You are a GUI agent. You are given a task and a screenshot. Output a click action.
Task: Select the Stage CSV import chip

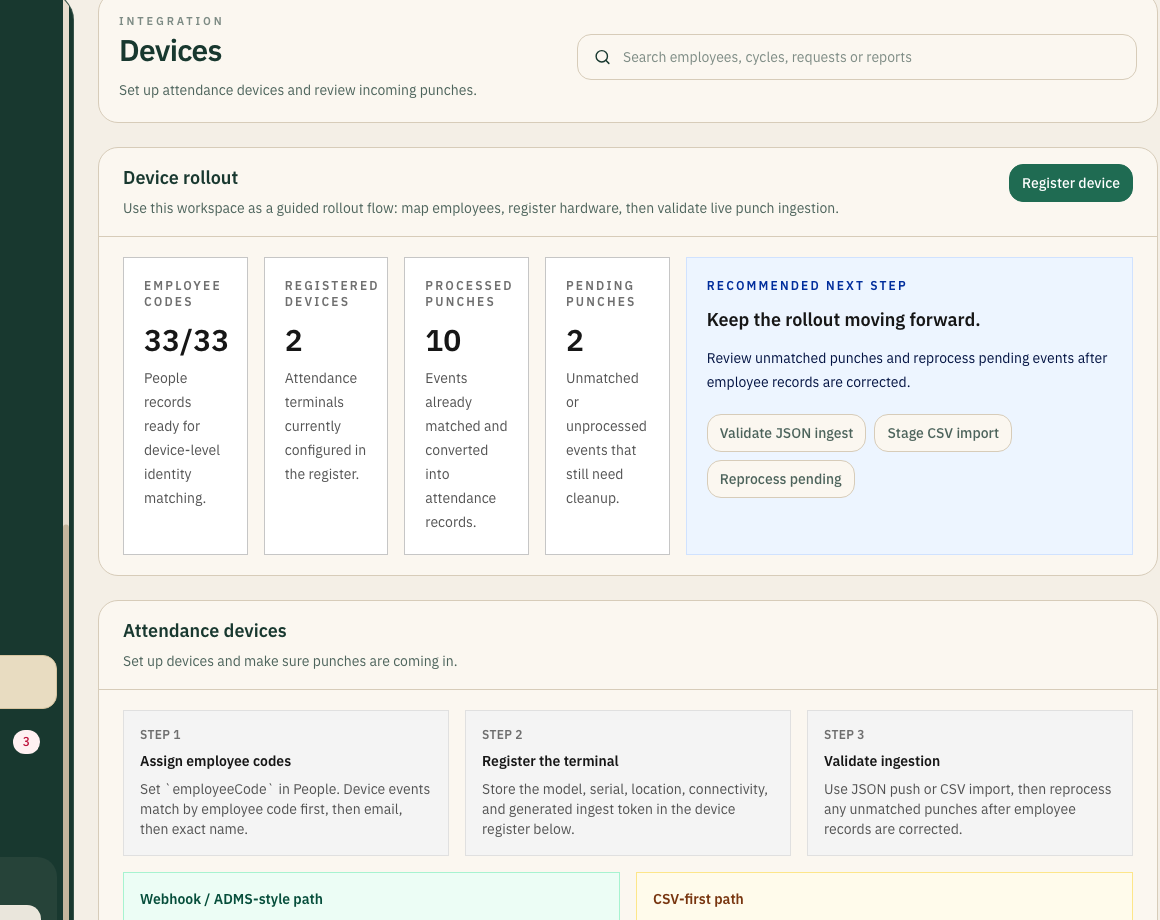click(942, 432)
